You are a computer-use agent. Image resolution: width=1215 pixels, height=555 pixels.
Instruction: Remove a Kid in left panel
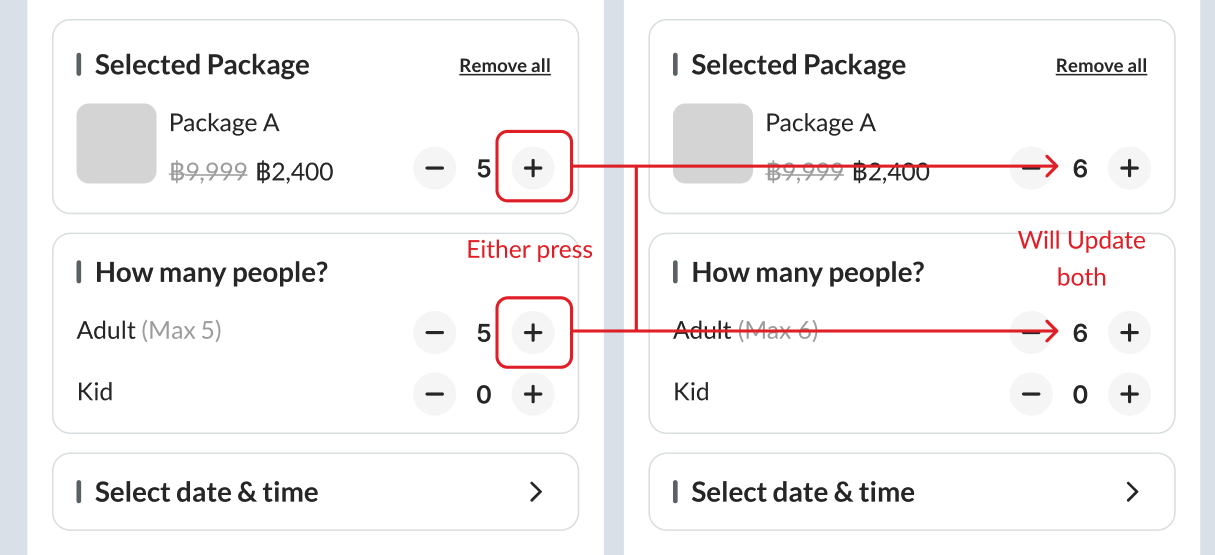(434, 394)
